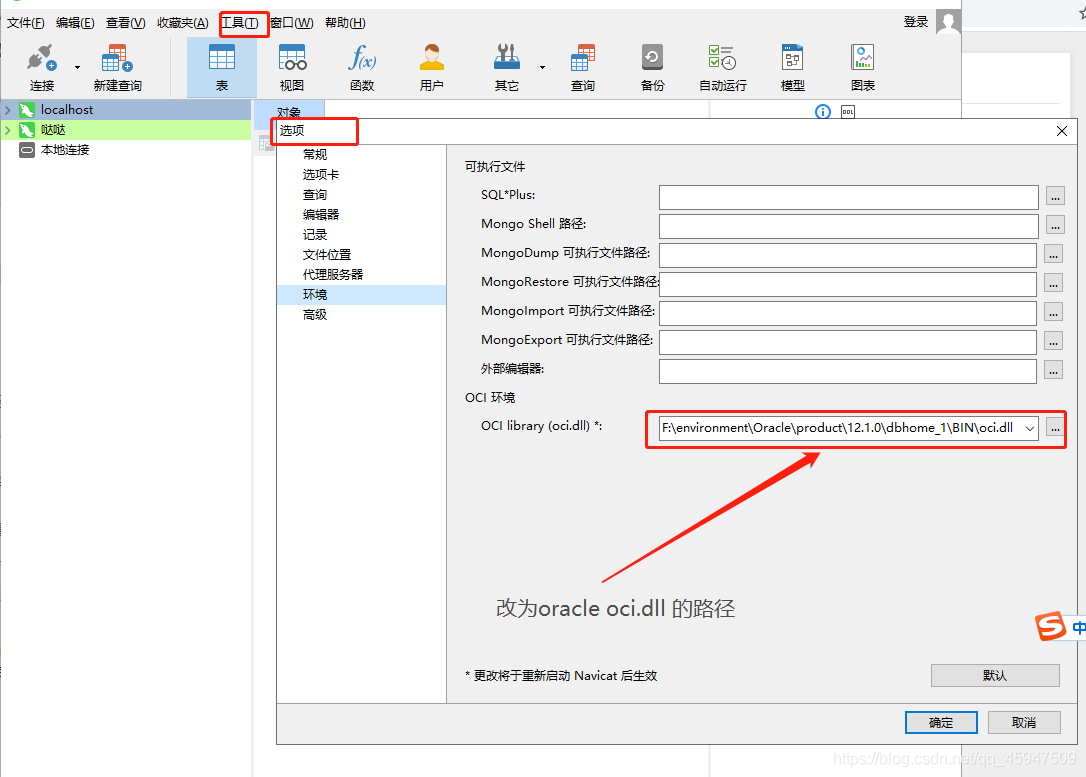
Task: Click the SQL*Plus path input field
Action: pyautogui.click(x=848, y=197)
